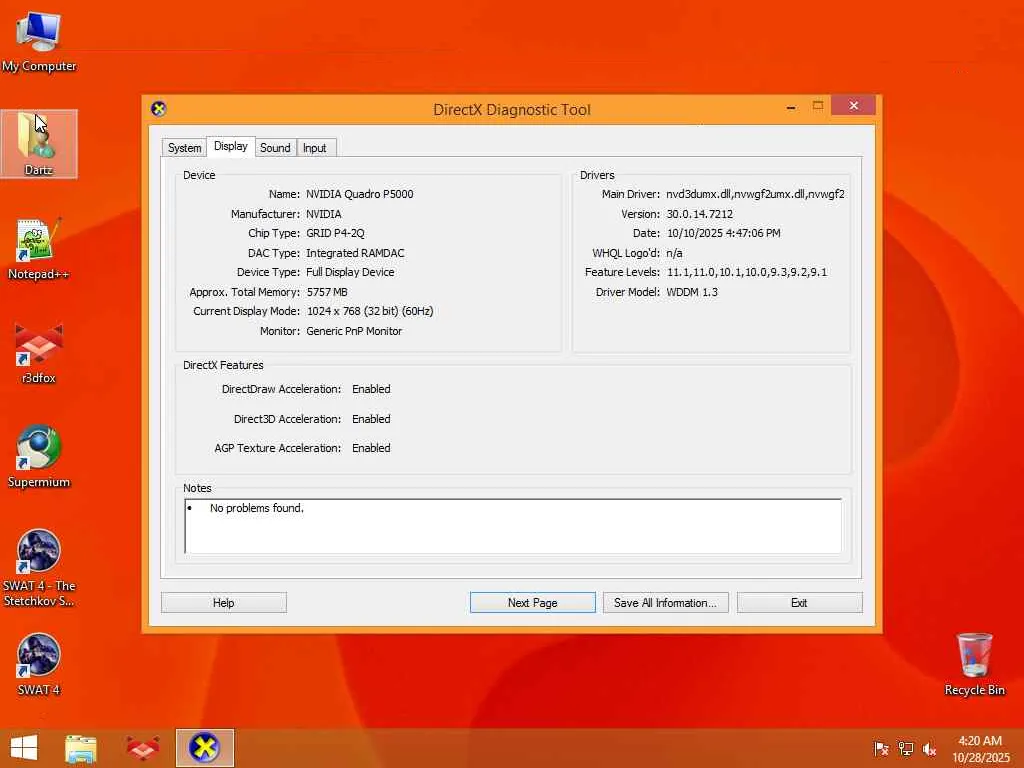Select the Dartz folder icon on desktop
The height and width of the screenshot is (768, 1024).
(39, 144)
